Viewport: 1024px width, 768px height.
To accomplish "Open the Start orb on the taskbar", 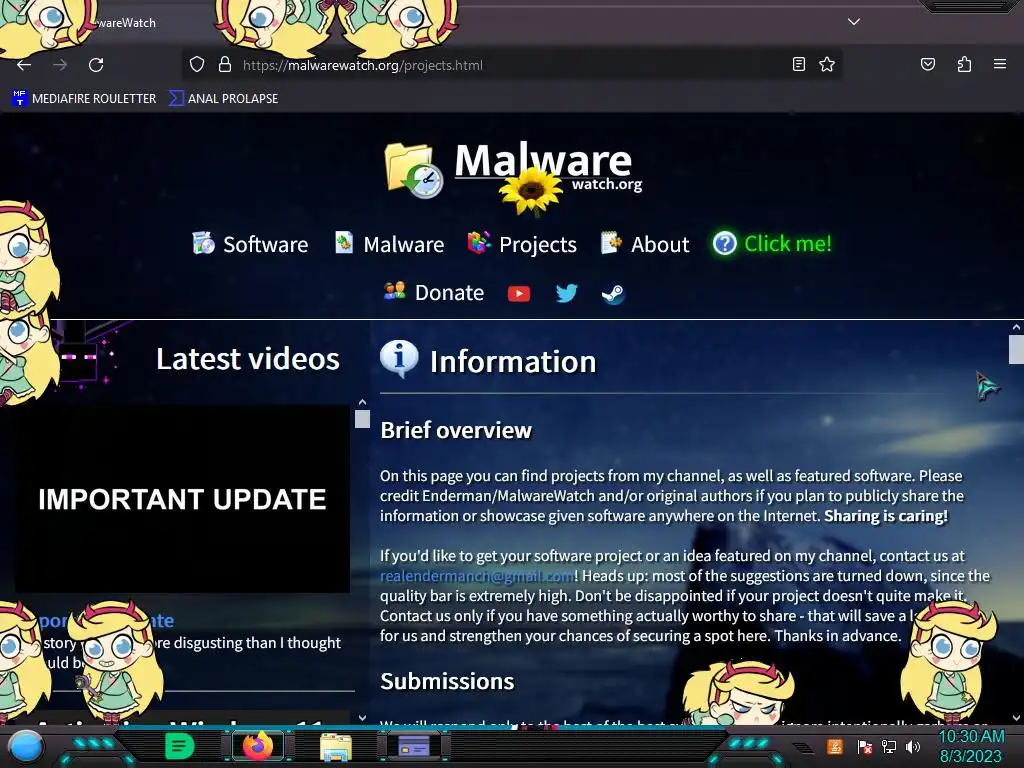I will (x=26, y=746).
